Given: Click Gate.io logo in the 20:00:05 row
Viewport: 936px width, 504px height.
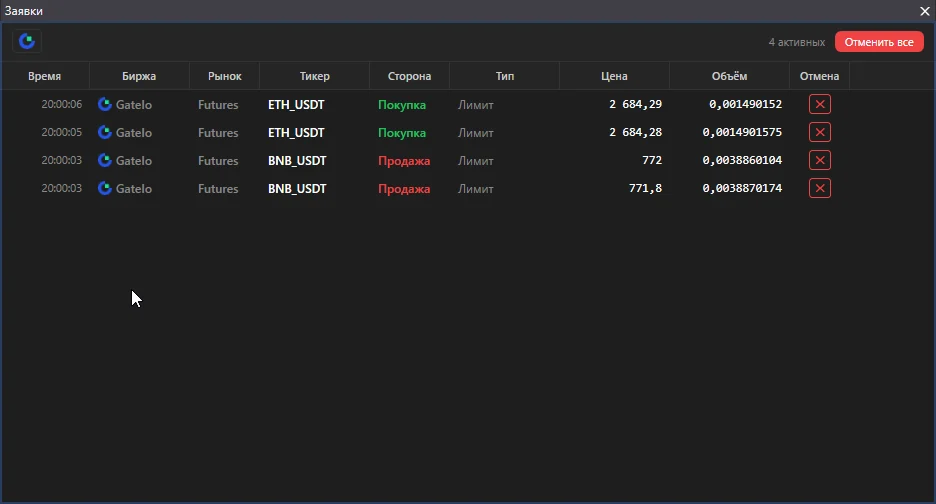Looking at the screenshot, I should tap(105, 133).
